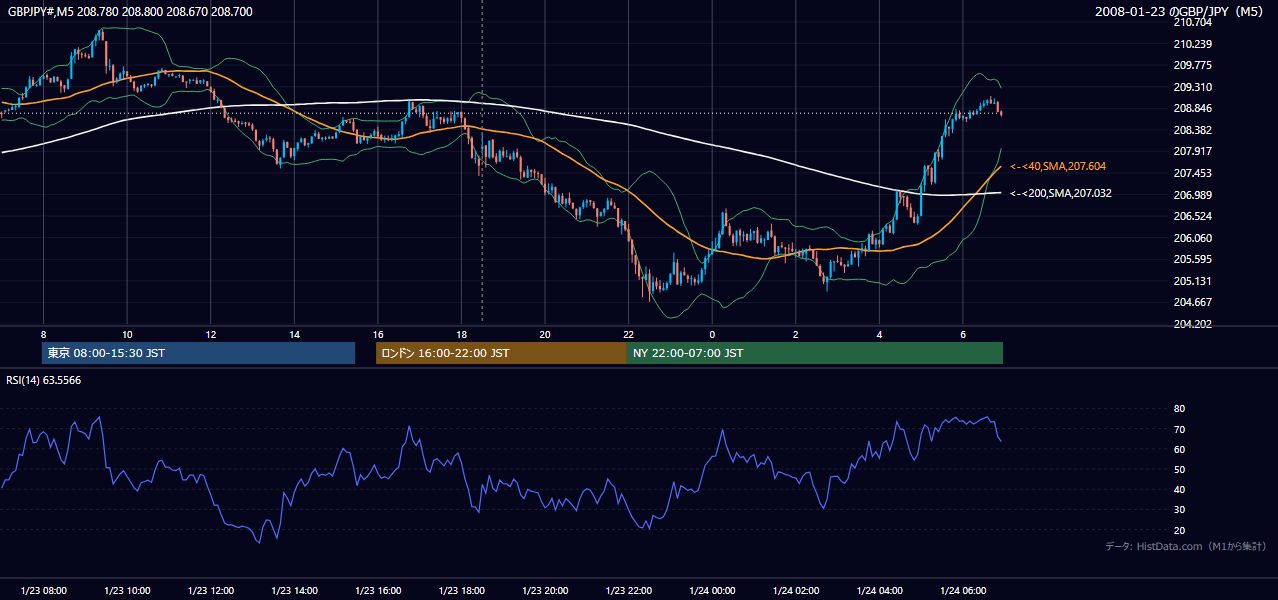Click RSI scale value 50
The width and height of the screenshot is (1278, 600).
click(x=1179, y=469)
